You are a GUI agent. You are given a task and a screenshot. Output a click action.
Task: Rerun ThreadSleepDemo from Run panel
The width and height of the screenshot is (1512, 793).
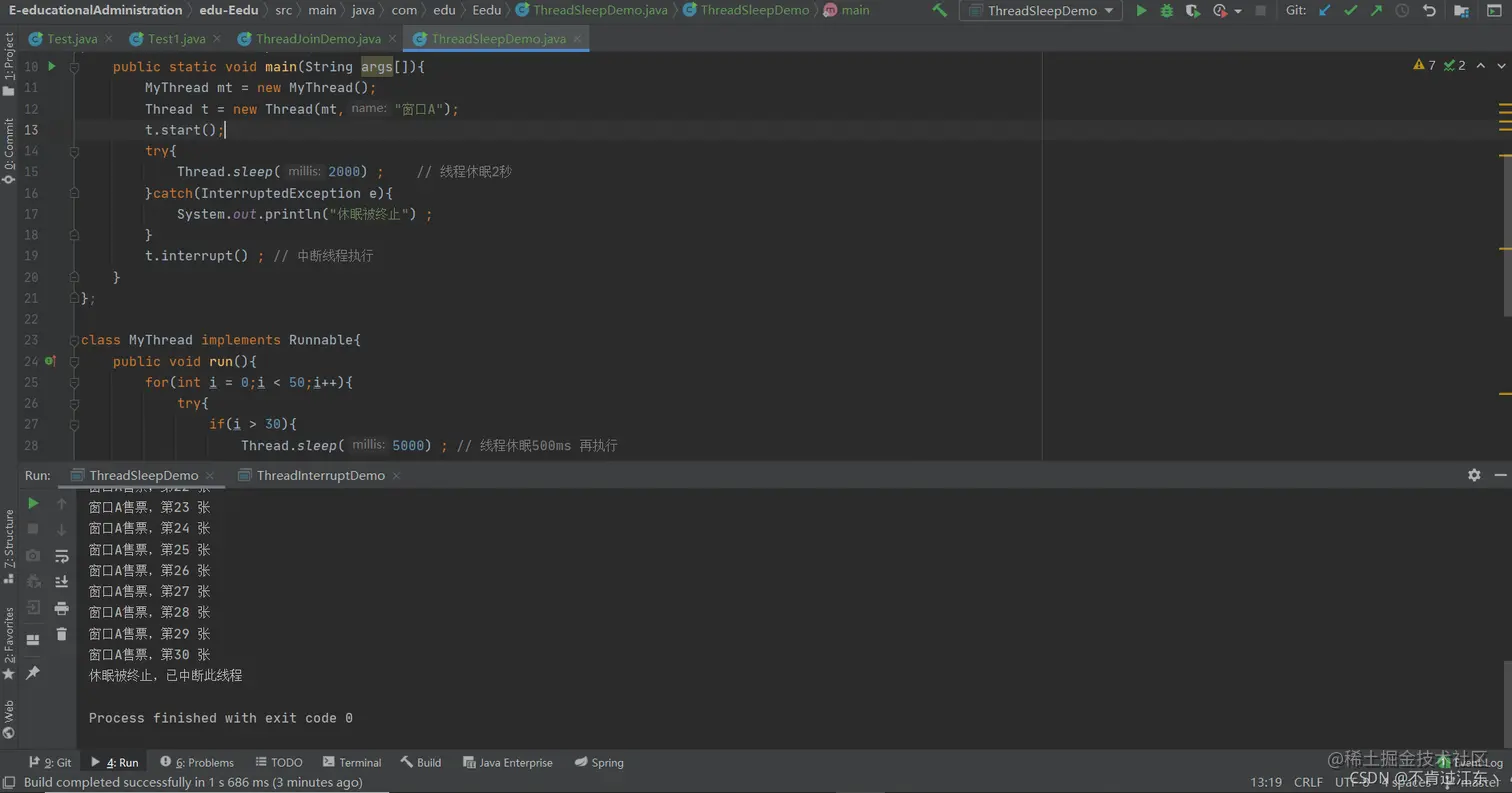coord(33,503)
